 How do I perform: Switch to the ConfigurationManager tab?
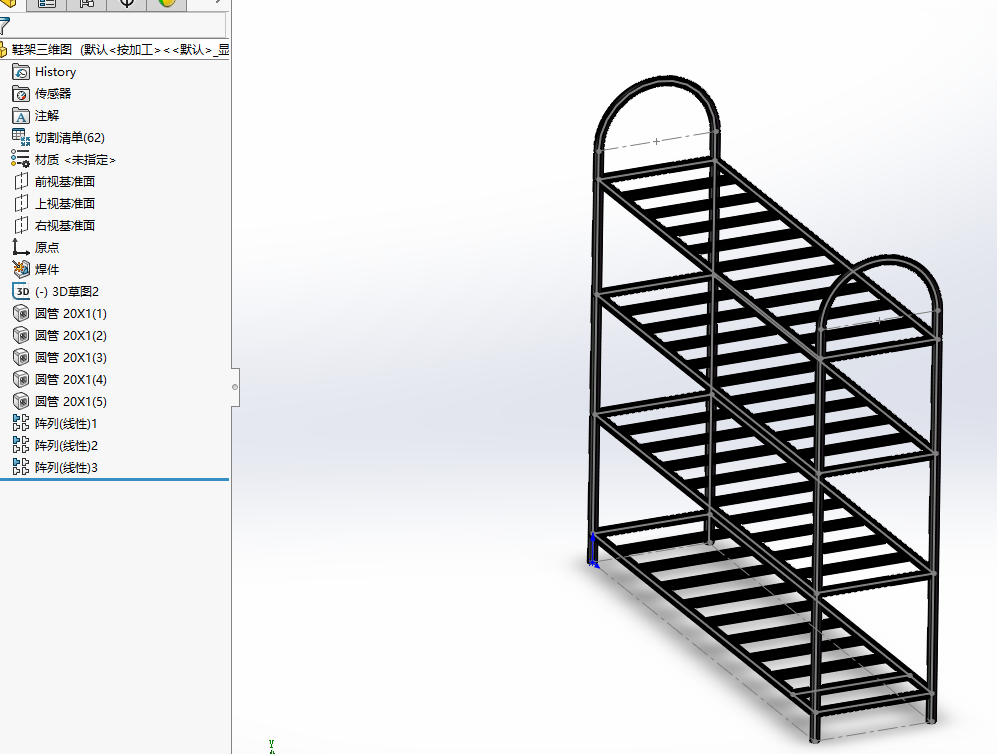click(87, 3)
